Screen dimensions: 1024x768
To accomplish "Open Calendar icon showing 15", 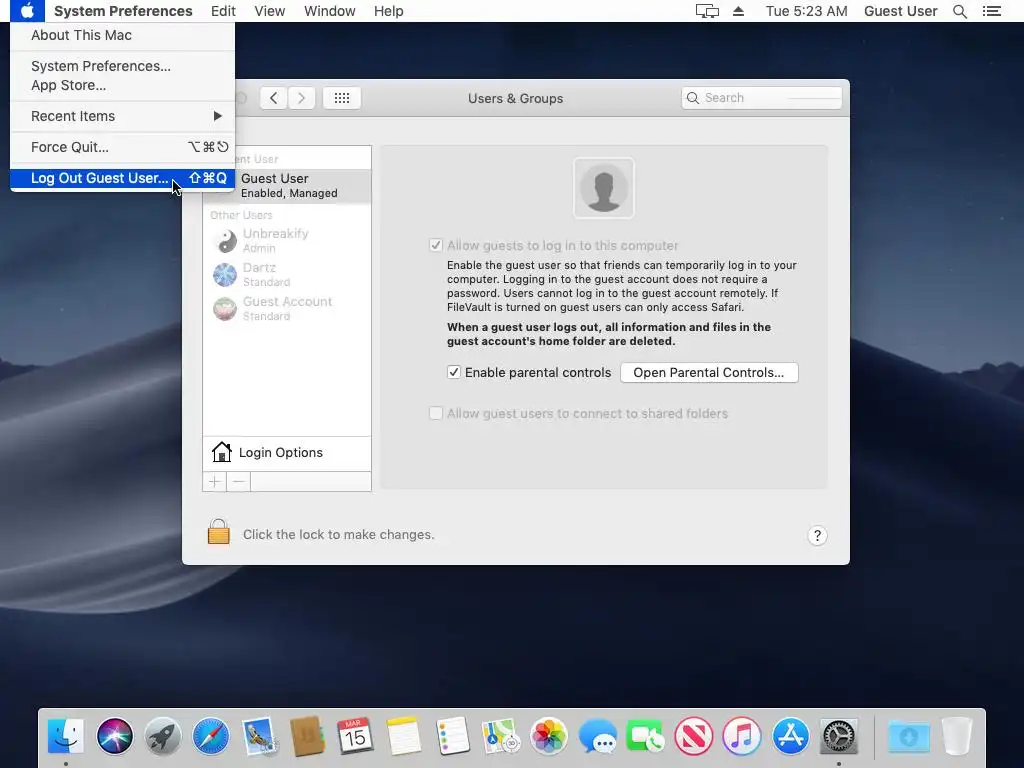I will coord(355,736).
